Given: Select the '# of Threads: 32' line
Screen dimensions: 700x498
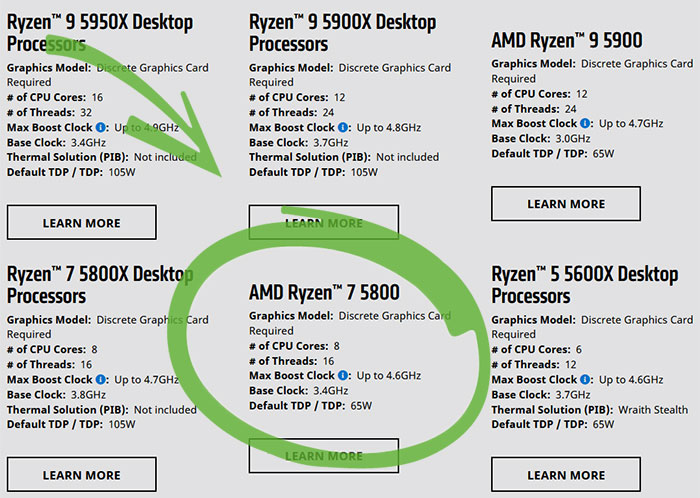Looking at the screenshot, I should point(50,112).
